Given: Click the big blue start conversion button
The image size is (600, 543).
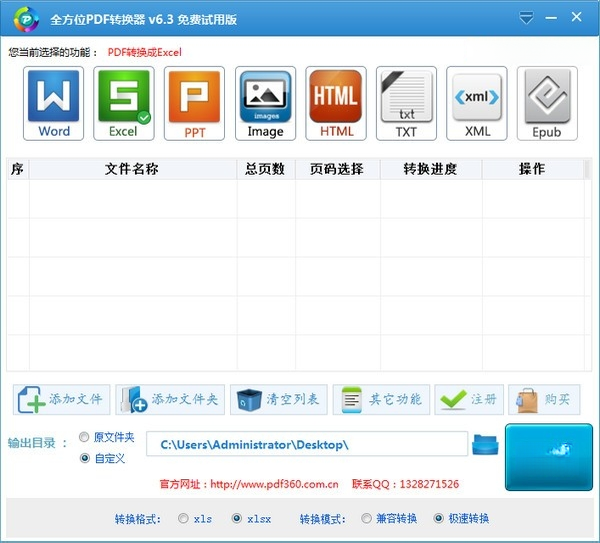Looking at the screenshot, I should [x=549, y=457].
